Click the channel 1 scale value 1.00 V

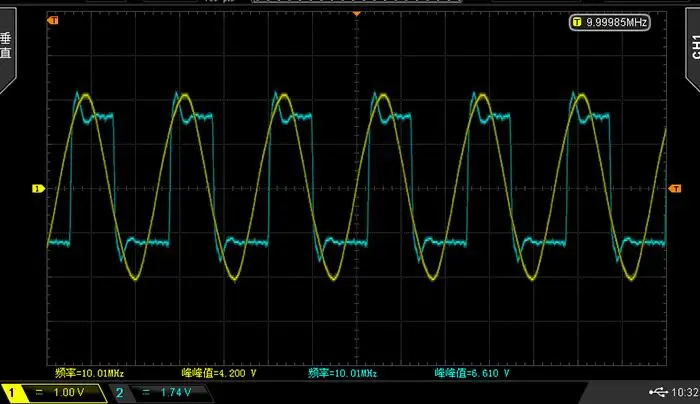(x=69, y=393)
